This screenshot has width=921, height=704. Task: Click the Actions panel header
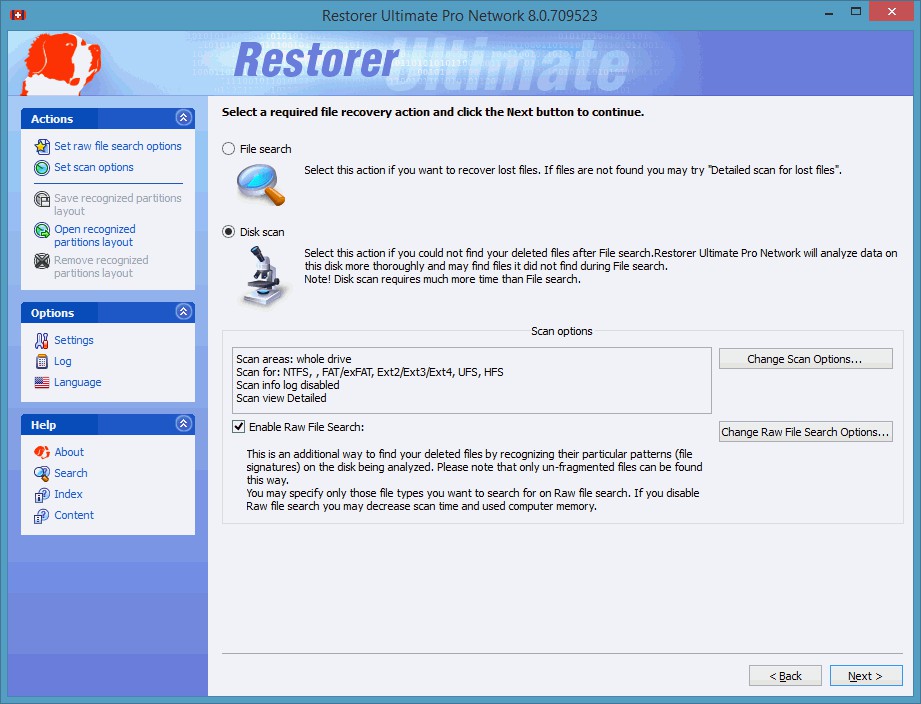click(x=108, y=119)
